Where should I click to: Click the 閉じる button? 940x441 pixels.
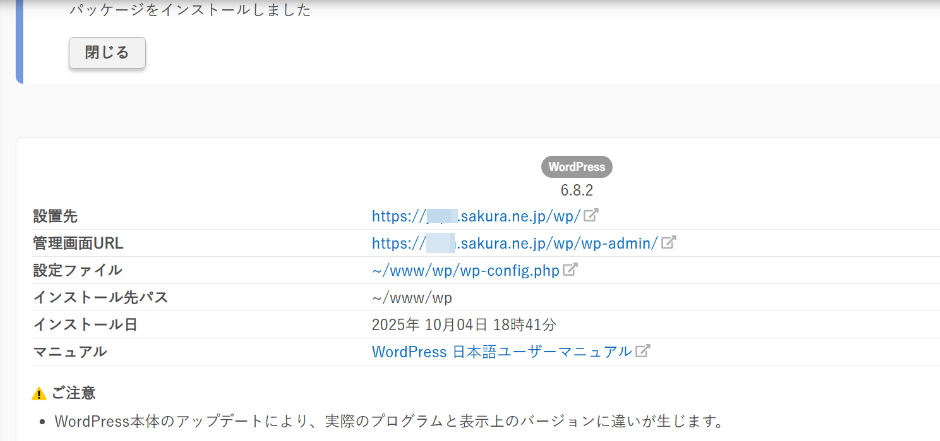pos(107,53)
